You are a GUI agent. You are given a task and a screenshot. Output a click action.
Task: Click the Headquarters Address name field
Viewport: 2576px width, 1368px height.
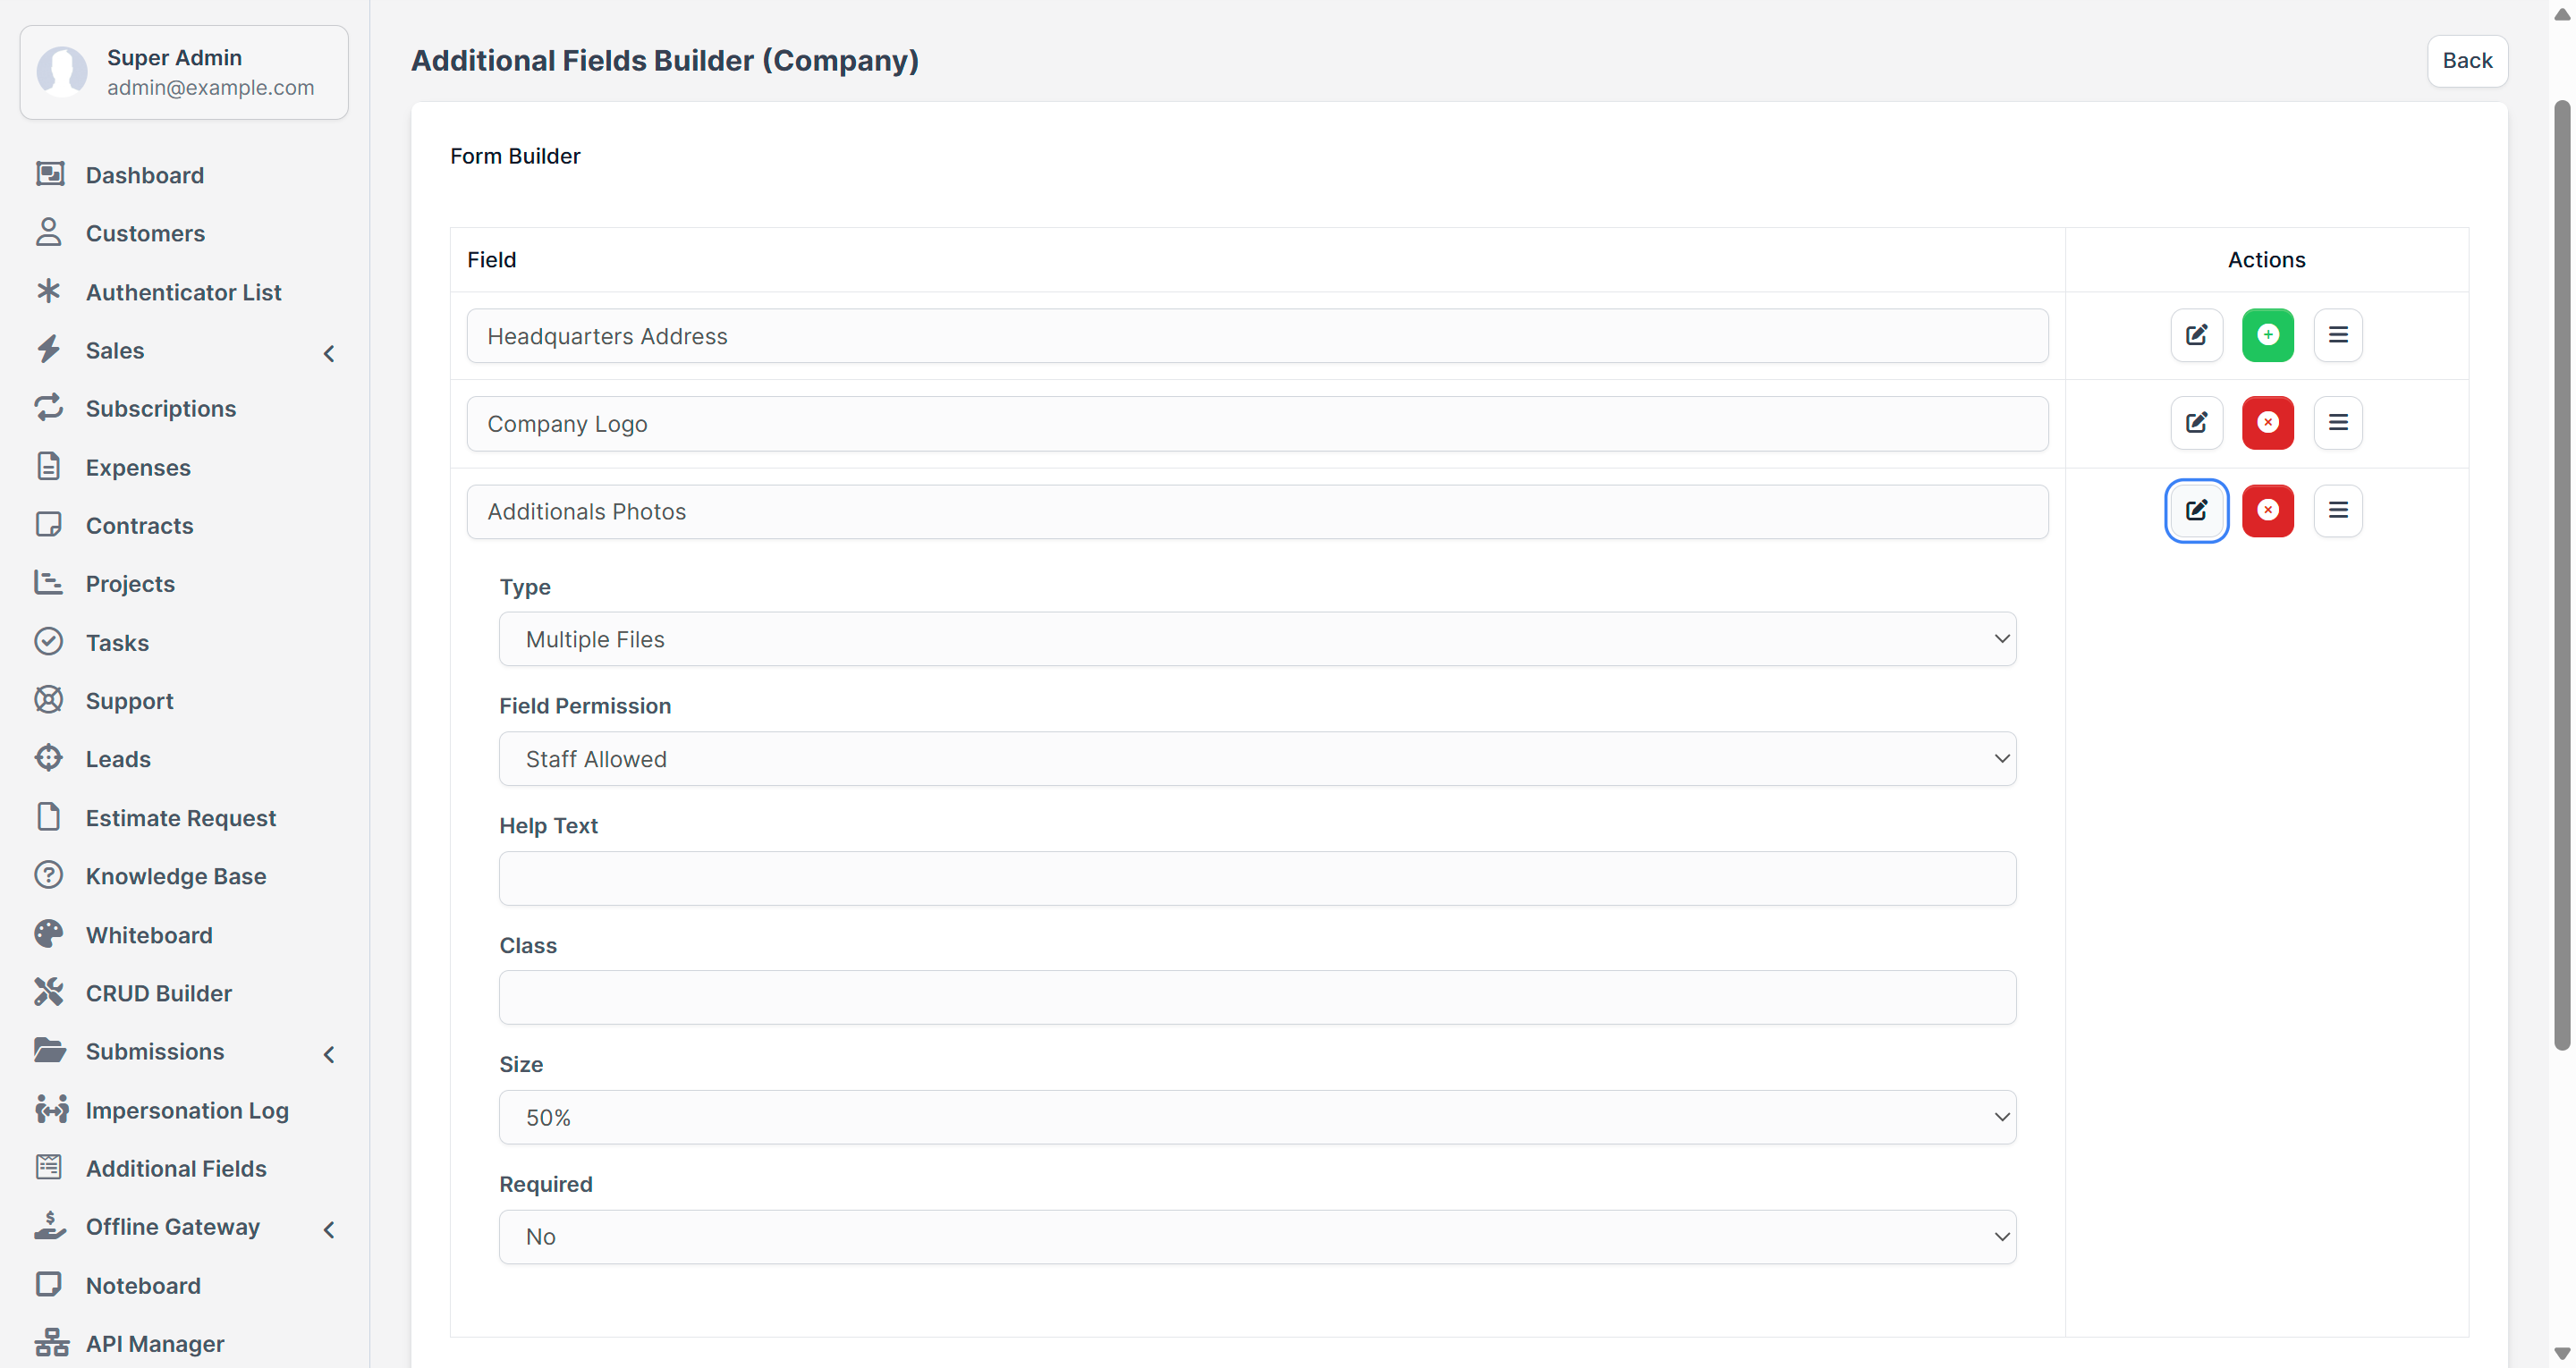click(x=1257, y=336)
